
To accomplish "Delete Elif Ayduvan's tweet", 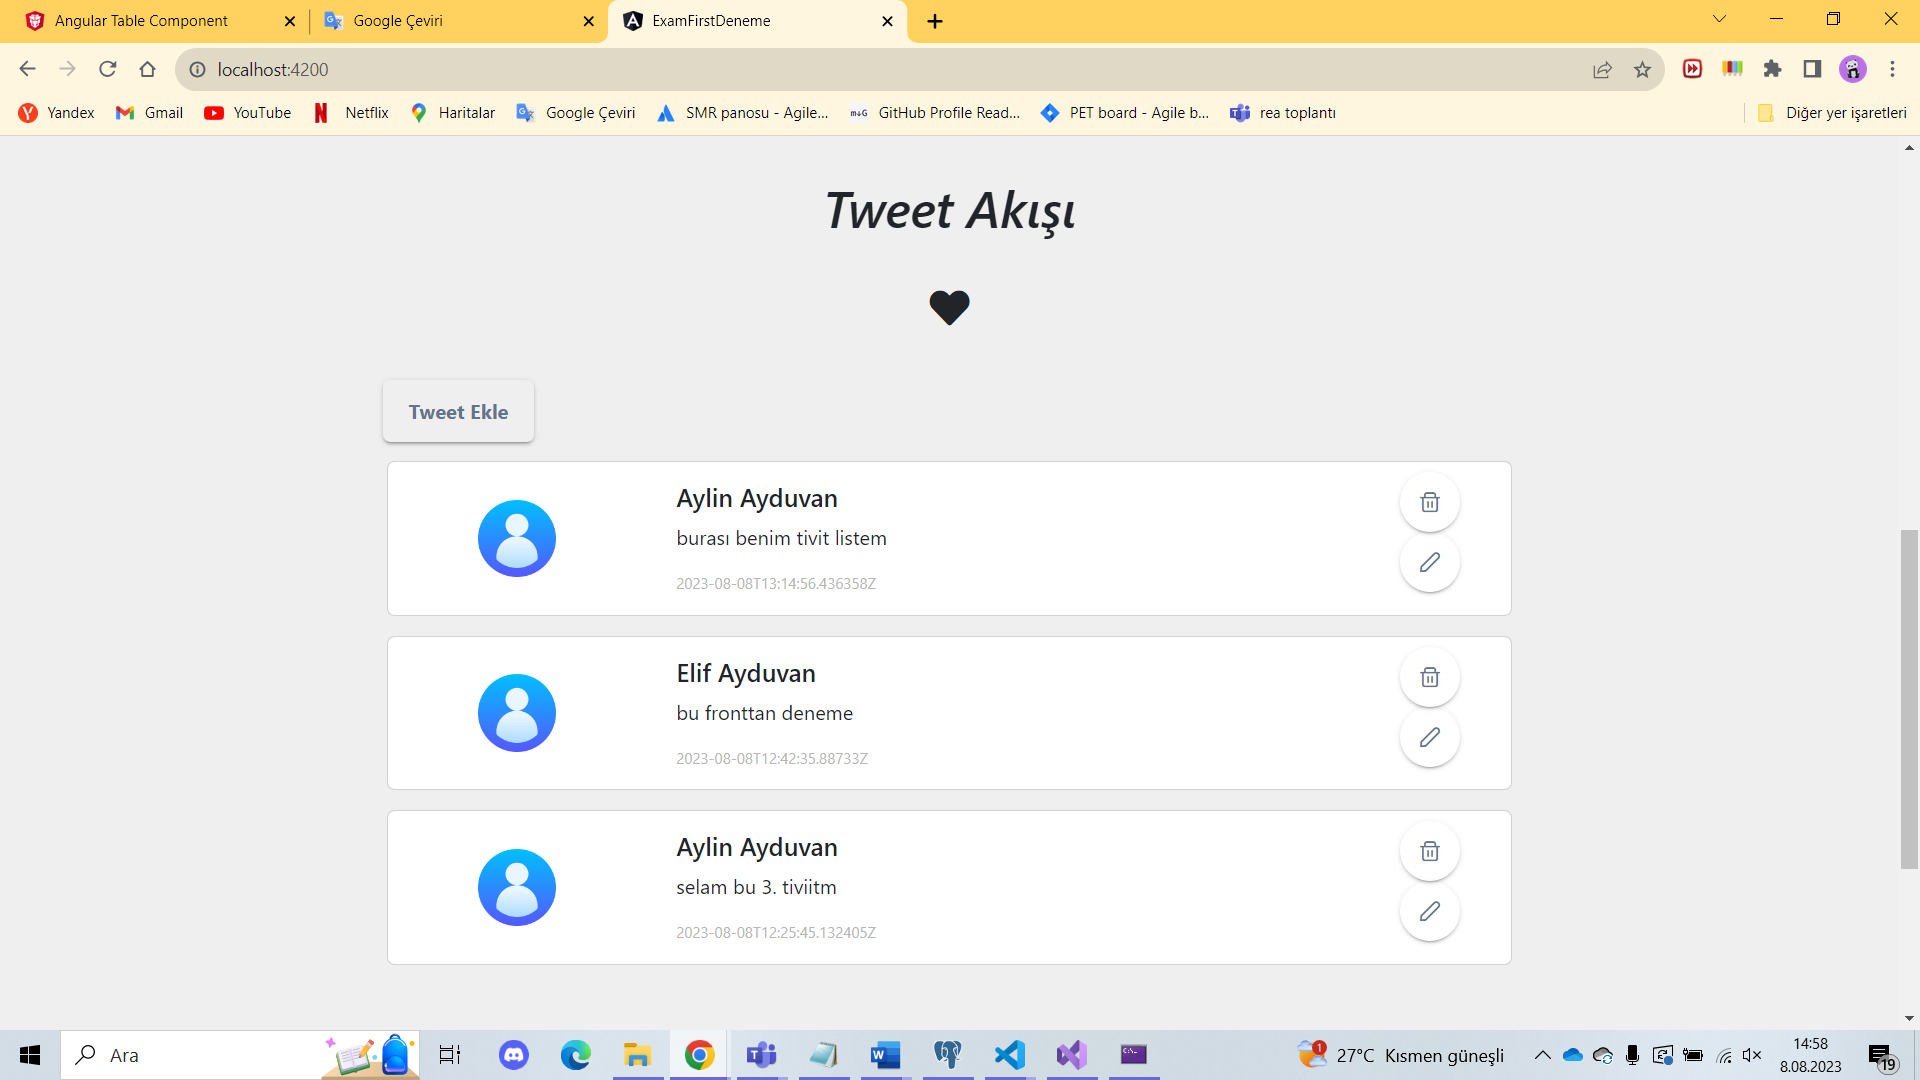I will [x=1430, y=676].
